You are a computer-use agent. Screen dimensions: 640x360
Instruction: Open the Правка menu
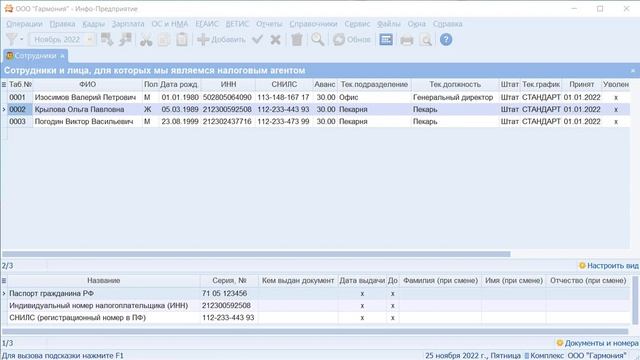62,24
